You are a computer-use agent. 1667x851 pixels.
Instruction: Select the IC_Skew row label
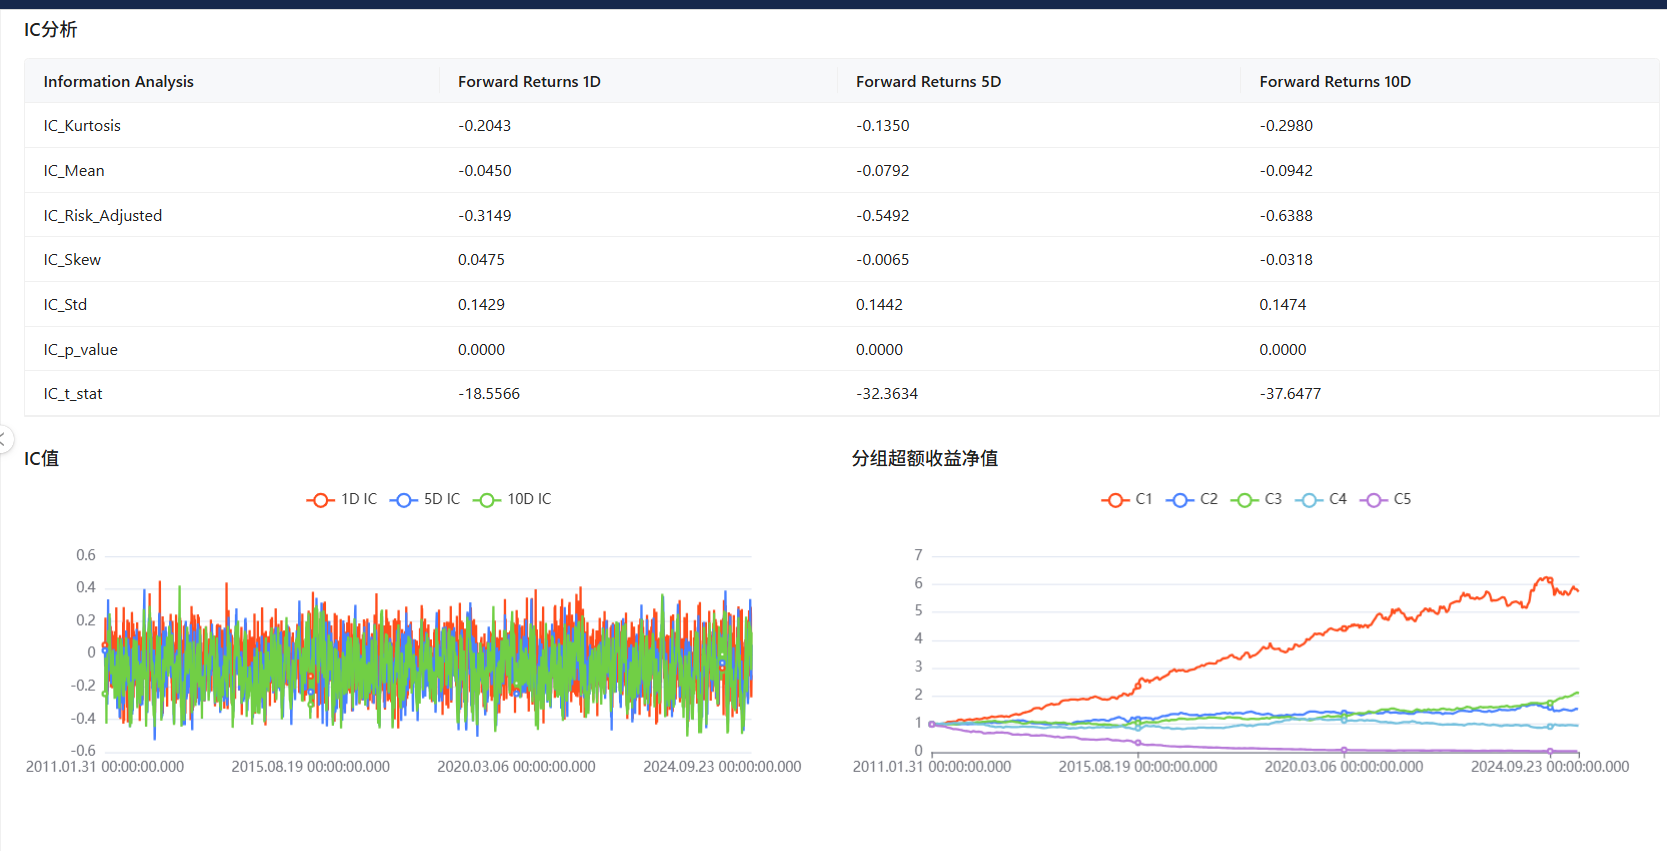72,260
